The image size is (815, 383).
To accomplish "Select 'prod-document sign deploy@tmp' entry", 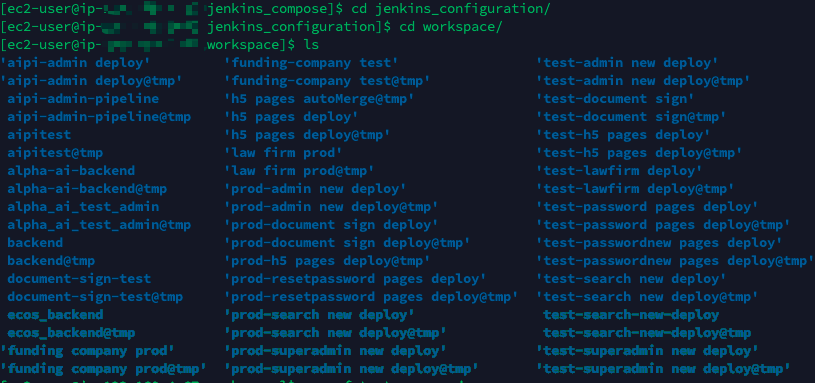I will point(347,243).
